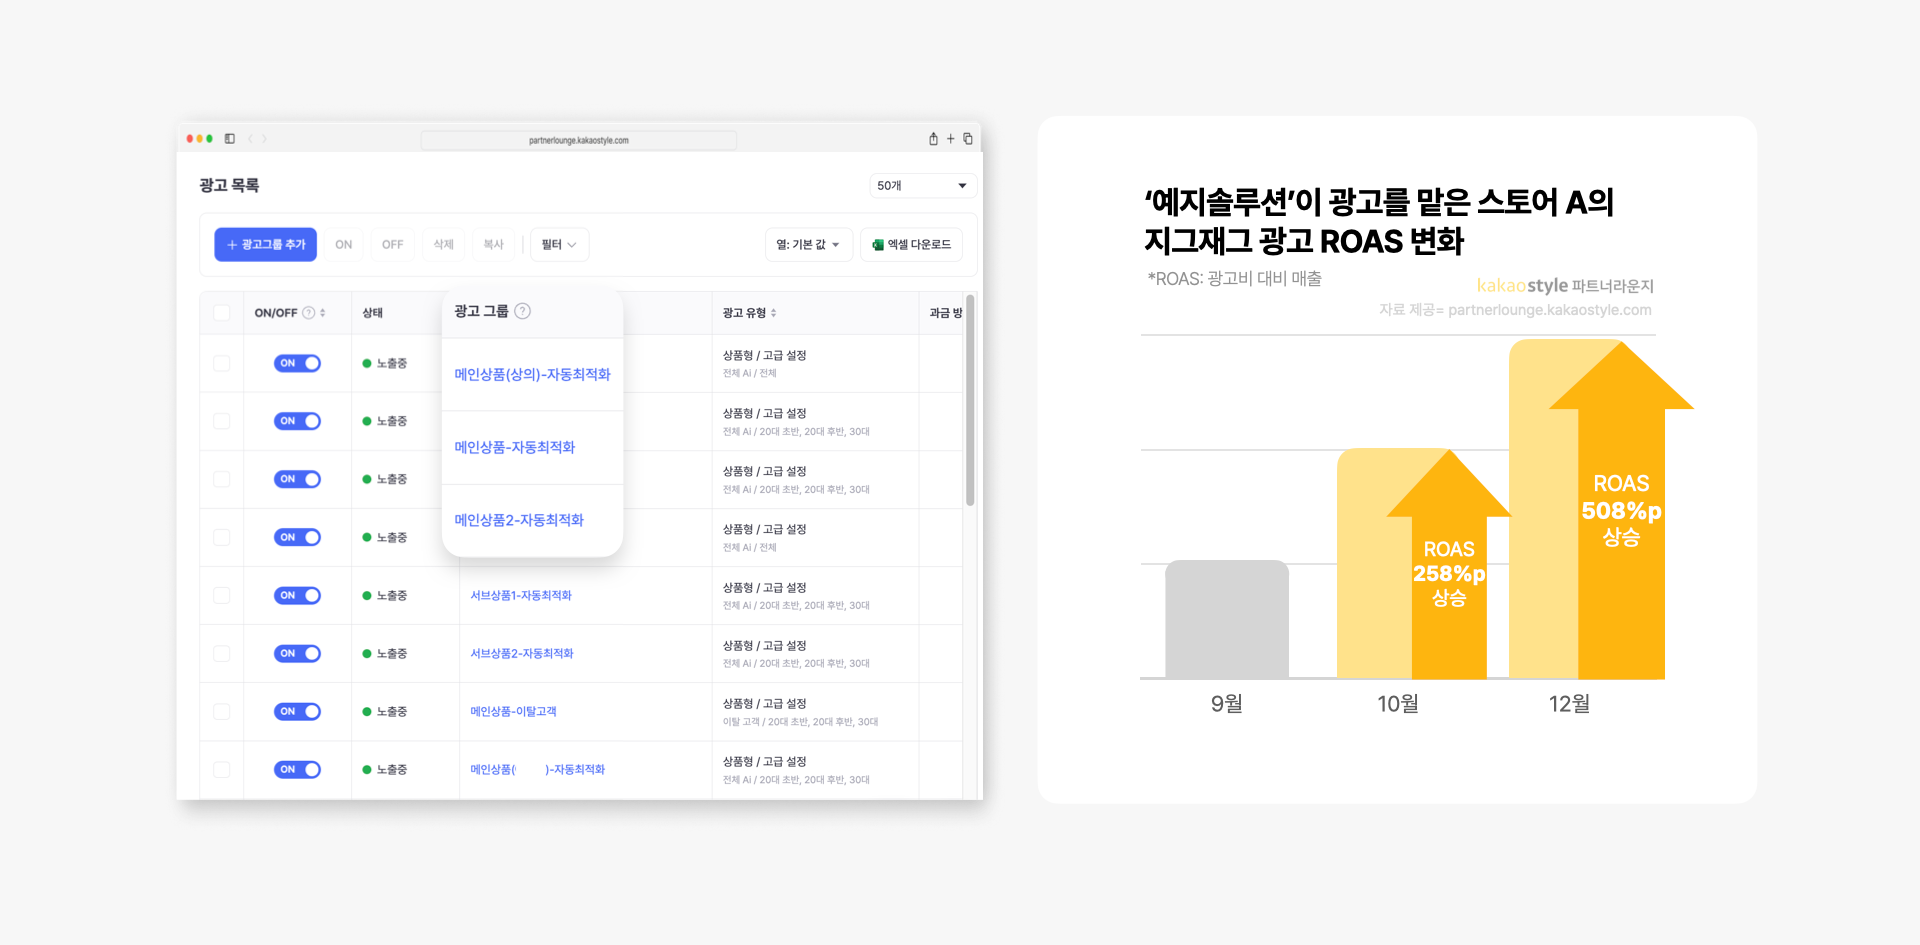This screenshot has width=1920, height=945.
Task: Toggle ON switch for 메인상품-이탈고객 row
Action: coord(297,712)
